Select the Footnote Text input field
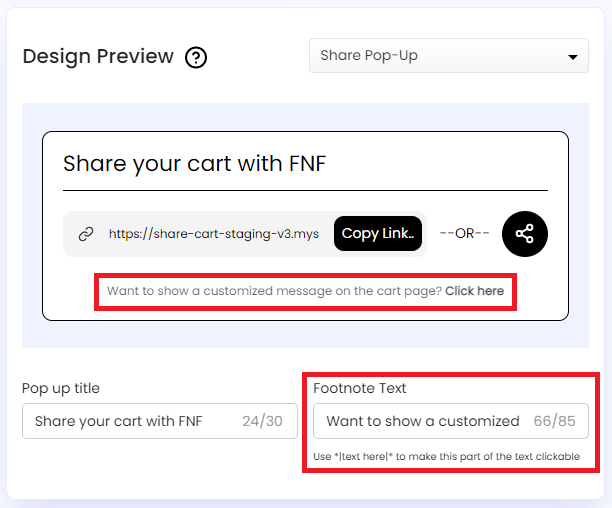The width and height of the screenshot is (612, 508). point(451,421)
